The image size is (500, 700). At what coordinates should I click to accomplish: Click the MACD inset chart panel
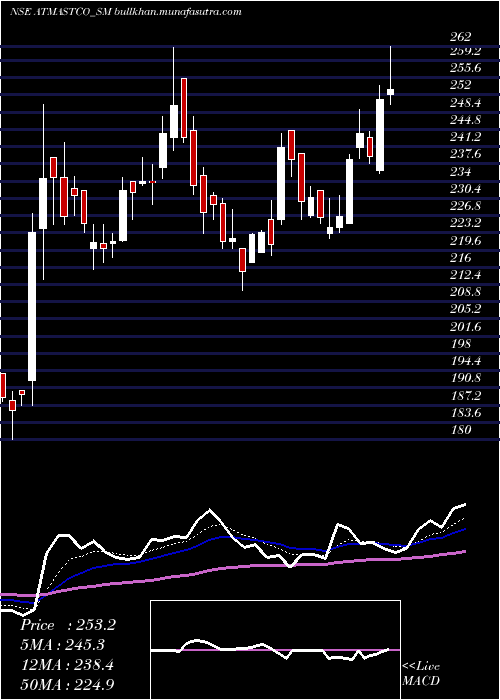275,650
